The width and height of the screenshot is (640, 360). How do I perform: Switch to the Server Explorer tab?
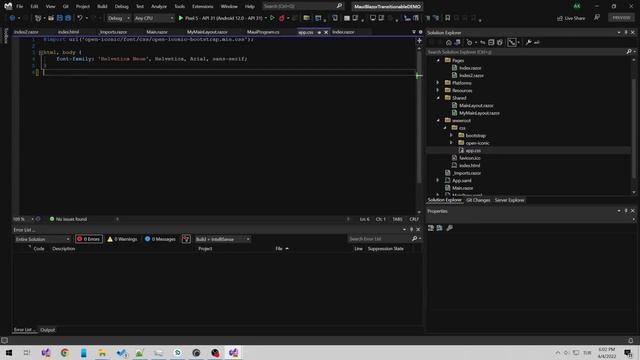click(509, 200)
